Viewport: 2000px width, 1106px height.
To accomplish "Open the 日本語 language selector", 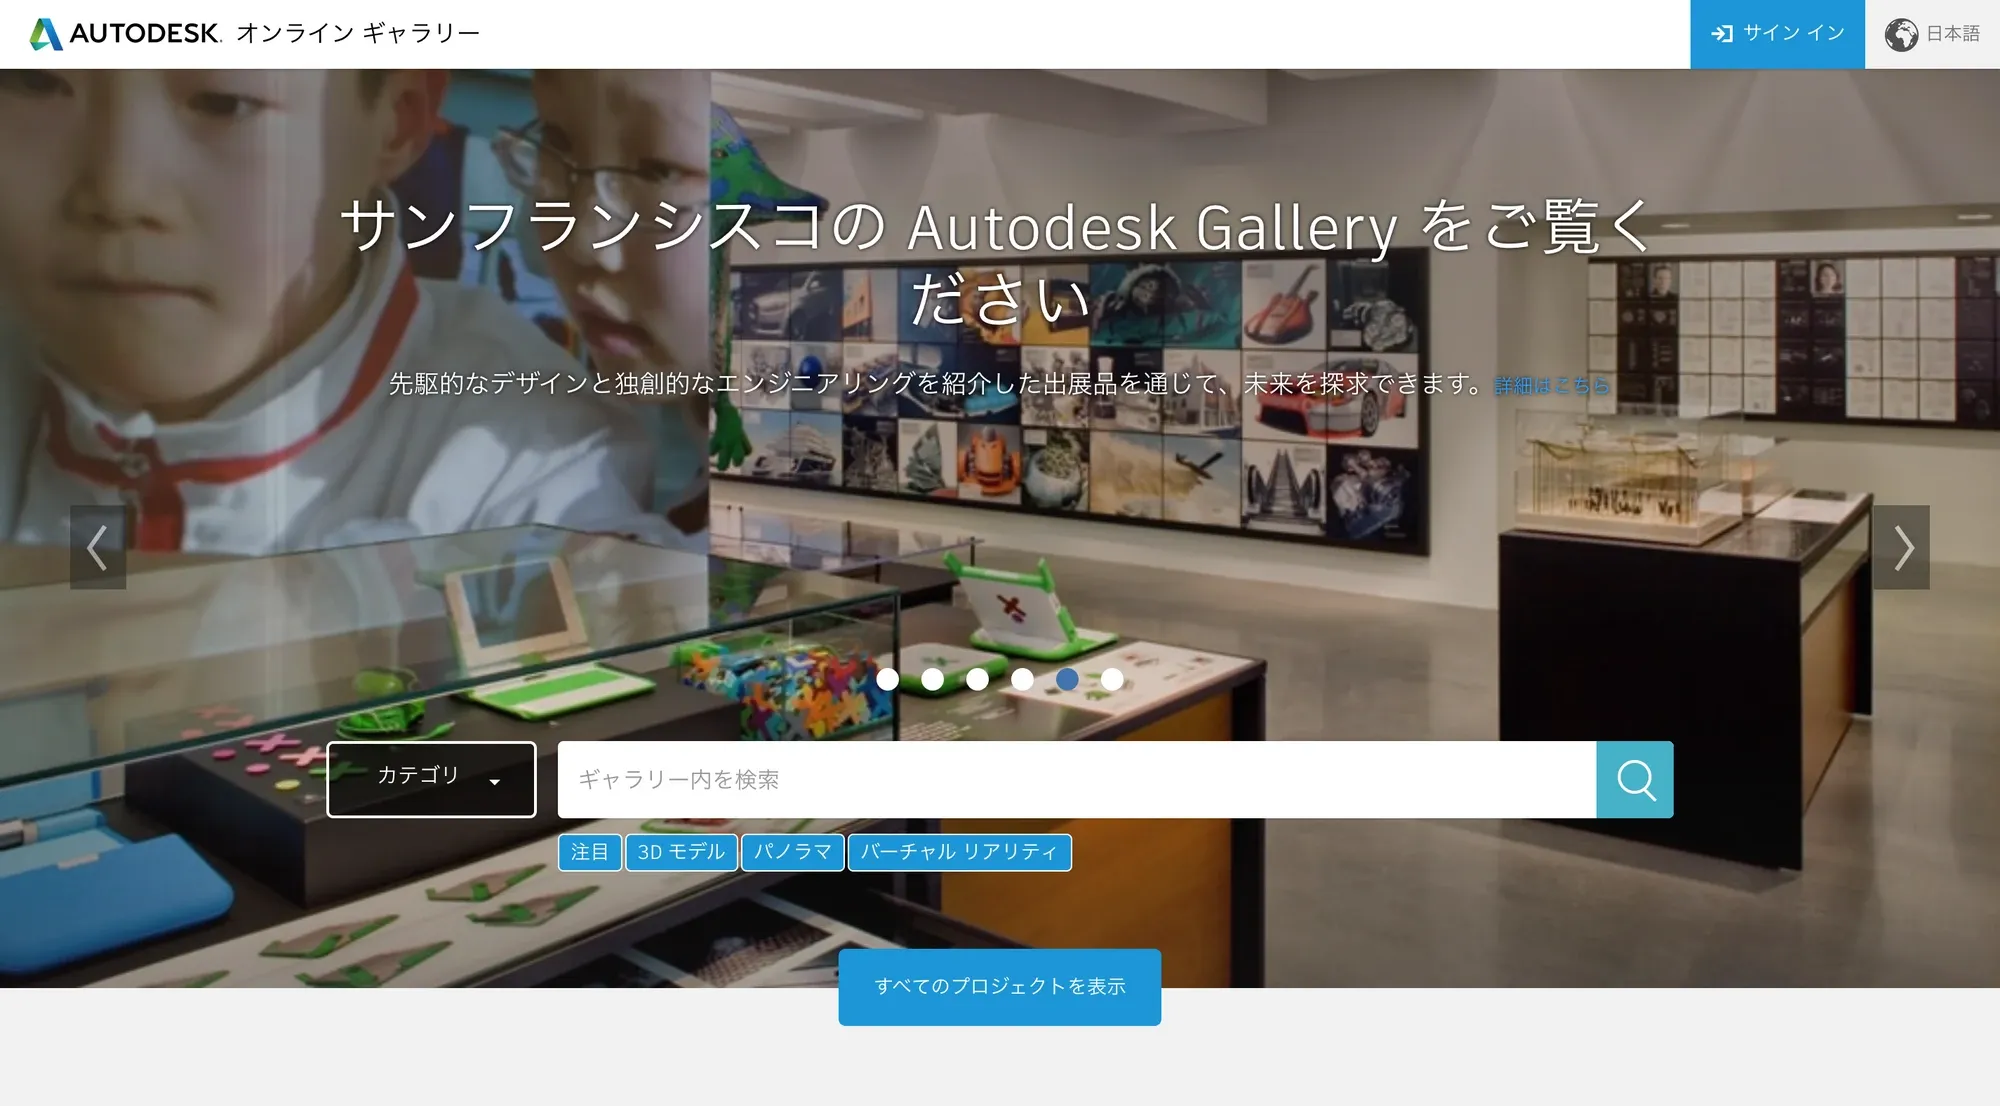I will (1932, 34).
